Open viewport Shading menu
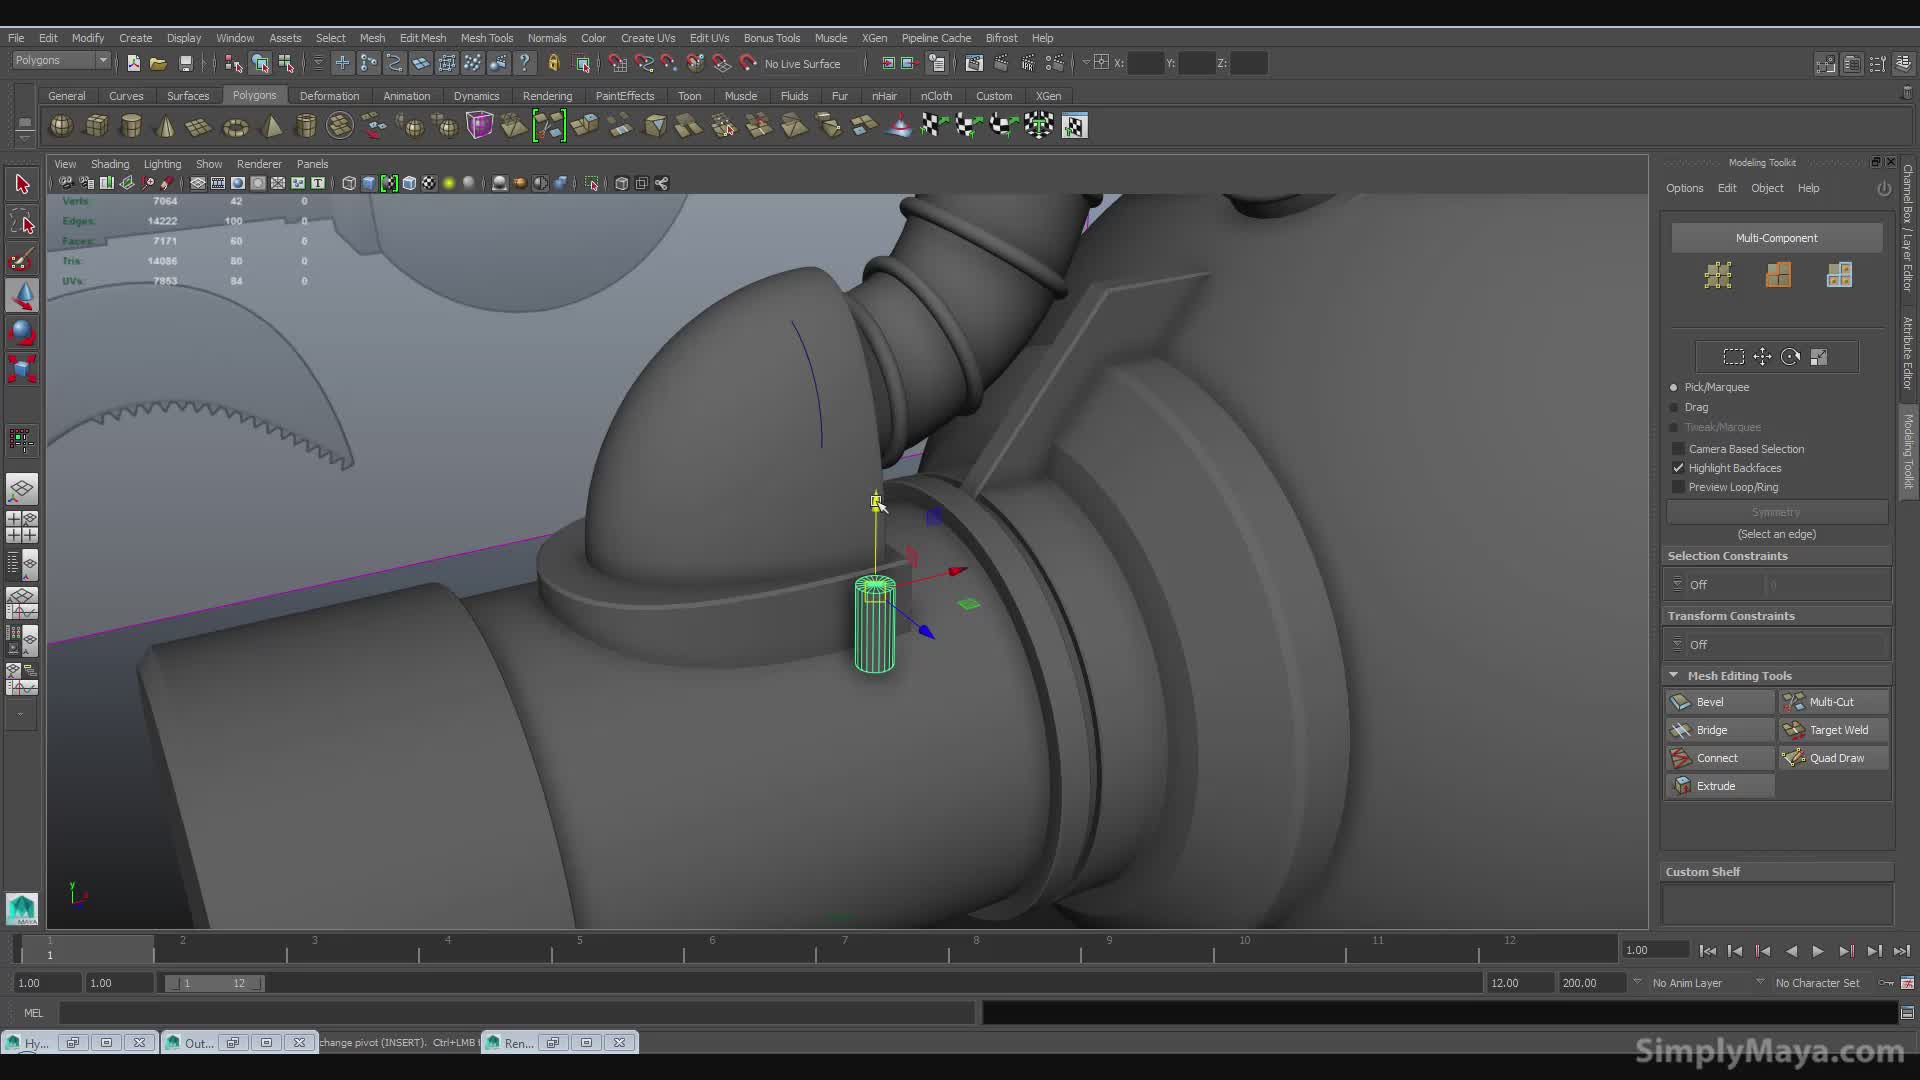This screenshot has width=1920, height=1080. [110, 164]
